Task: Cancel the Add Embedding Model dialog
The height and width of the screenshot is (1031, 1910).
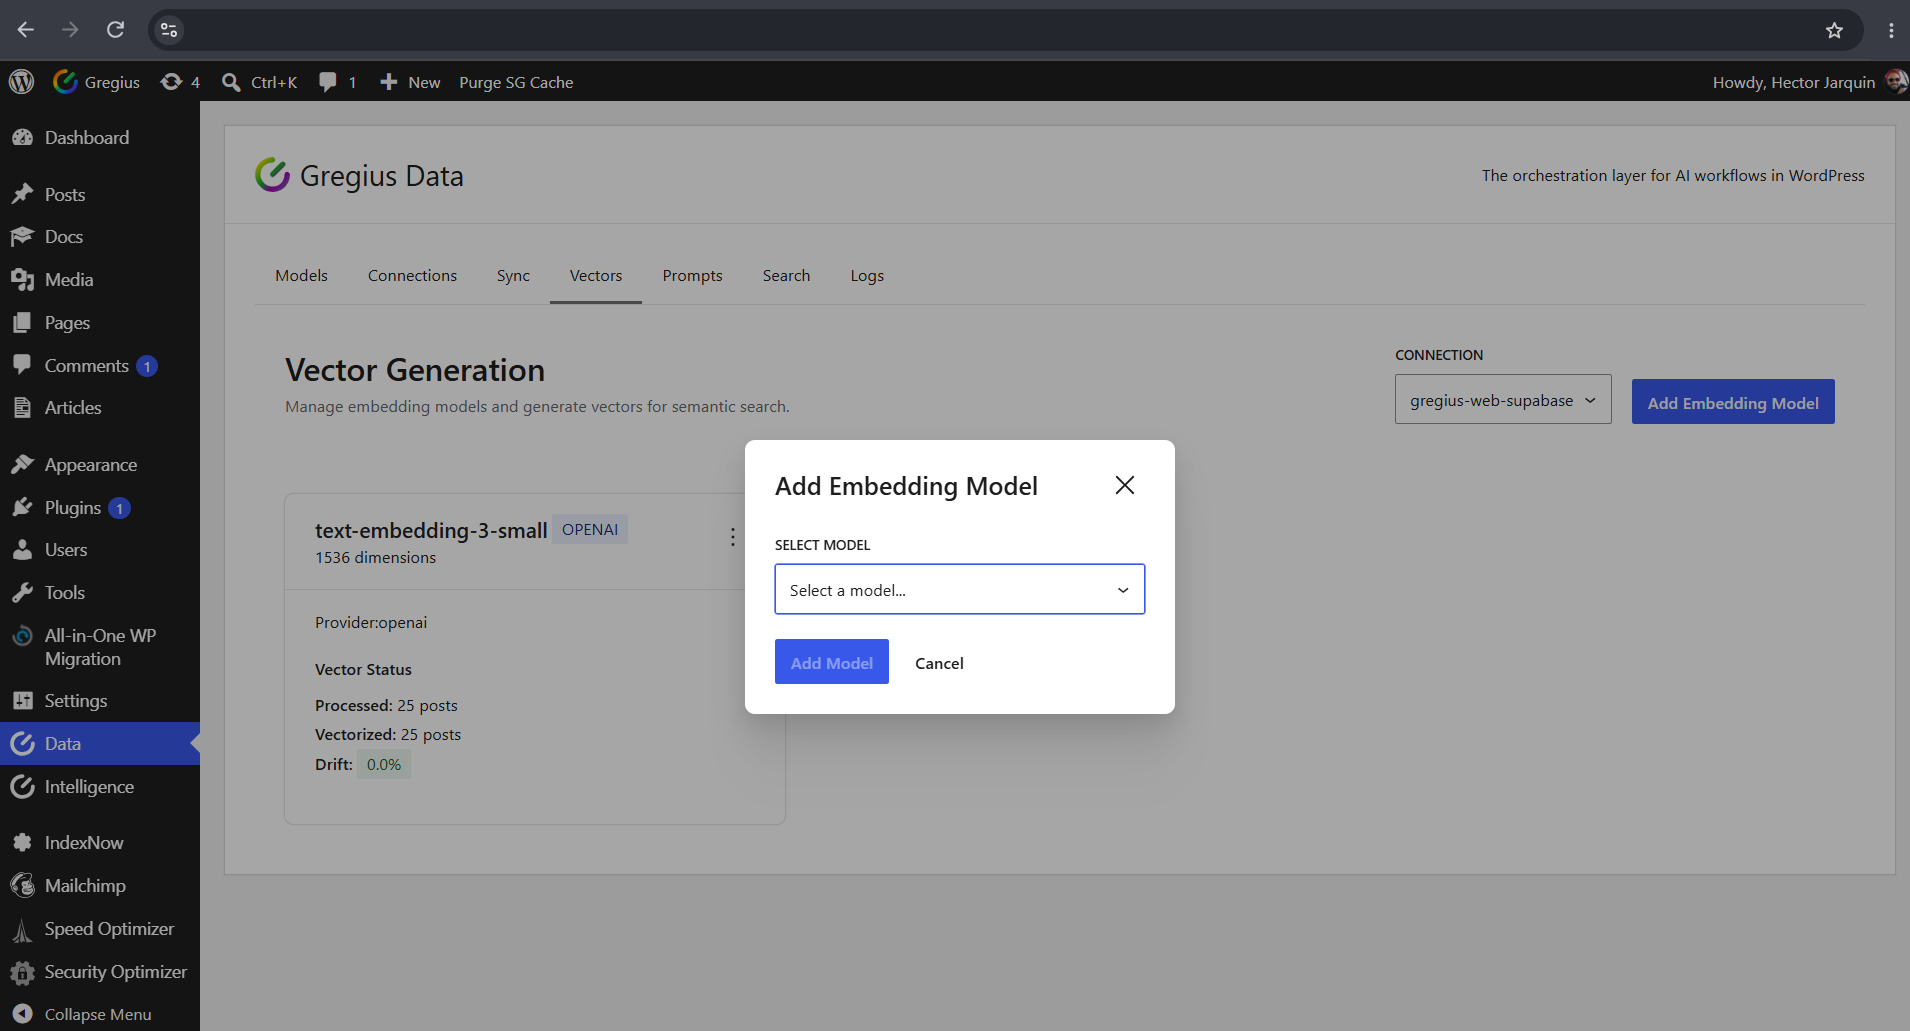Action: (939, 663)
